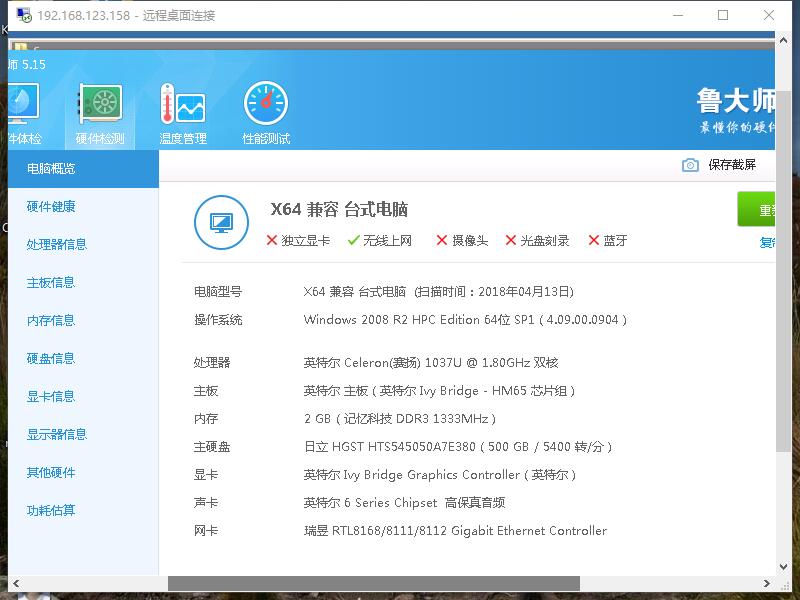Click the green check next to 无线上网

click(354, 240)
